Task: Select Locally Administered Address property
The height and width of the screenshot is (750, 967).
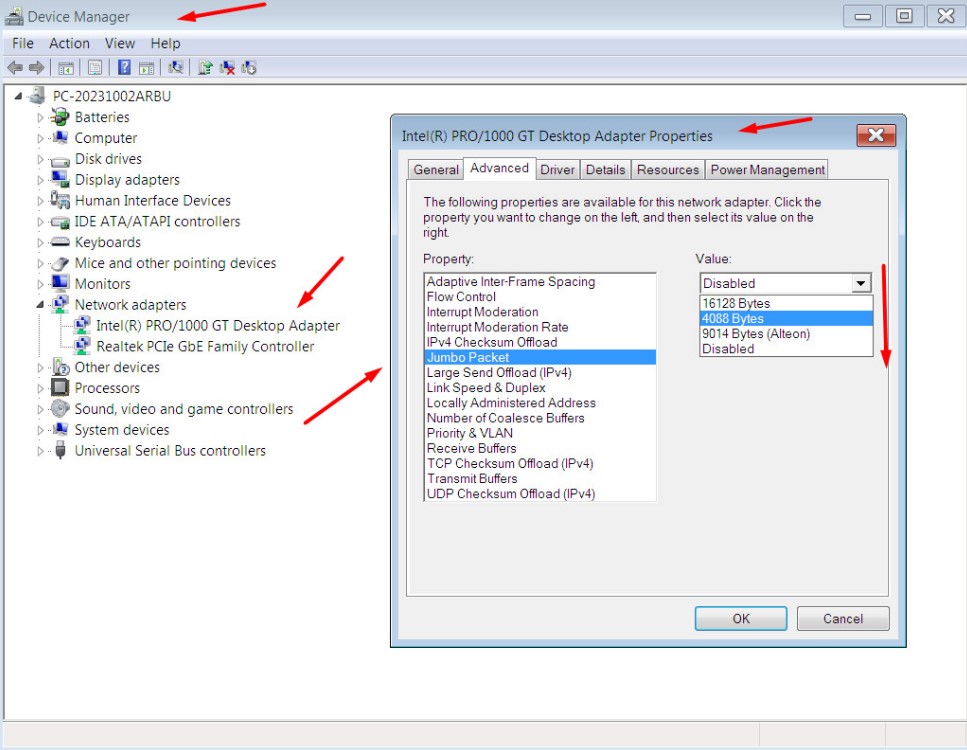Action: pyautogui.click(x=540, y=403)
